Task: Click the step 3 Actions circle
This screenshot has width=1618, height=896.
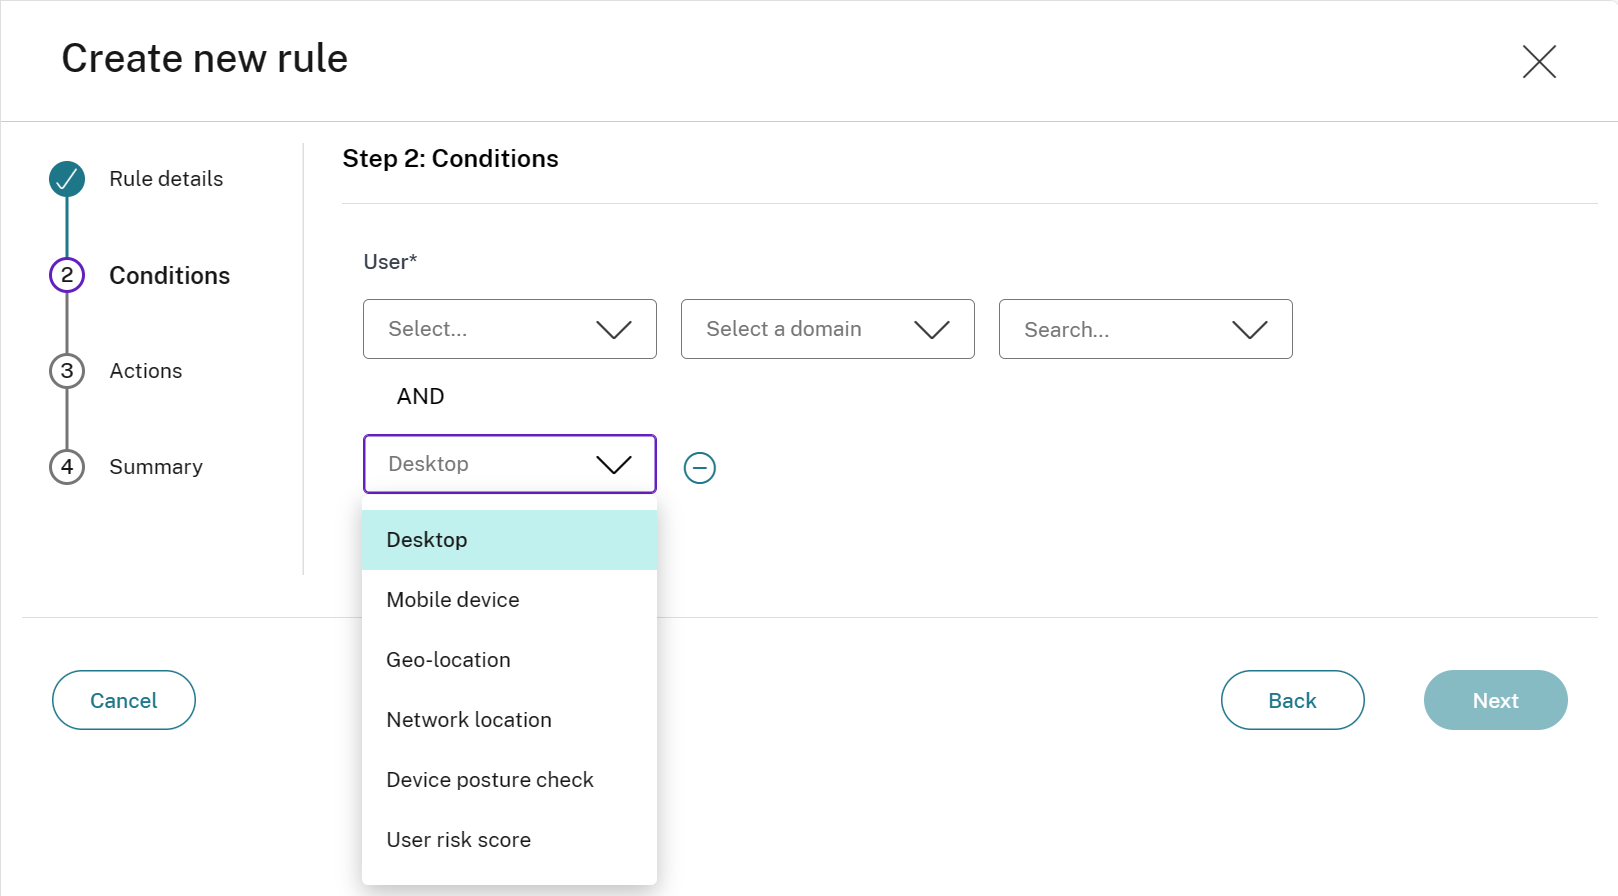Action: pos(67,371)
